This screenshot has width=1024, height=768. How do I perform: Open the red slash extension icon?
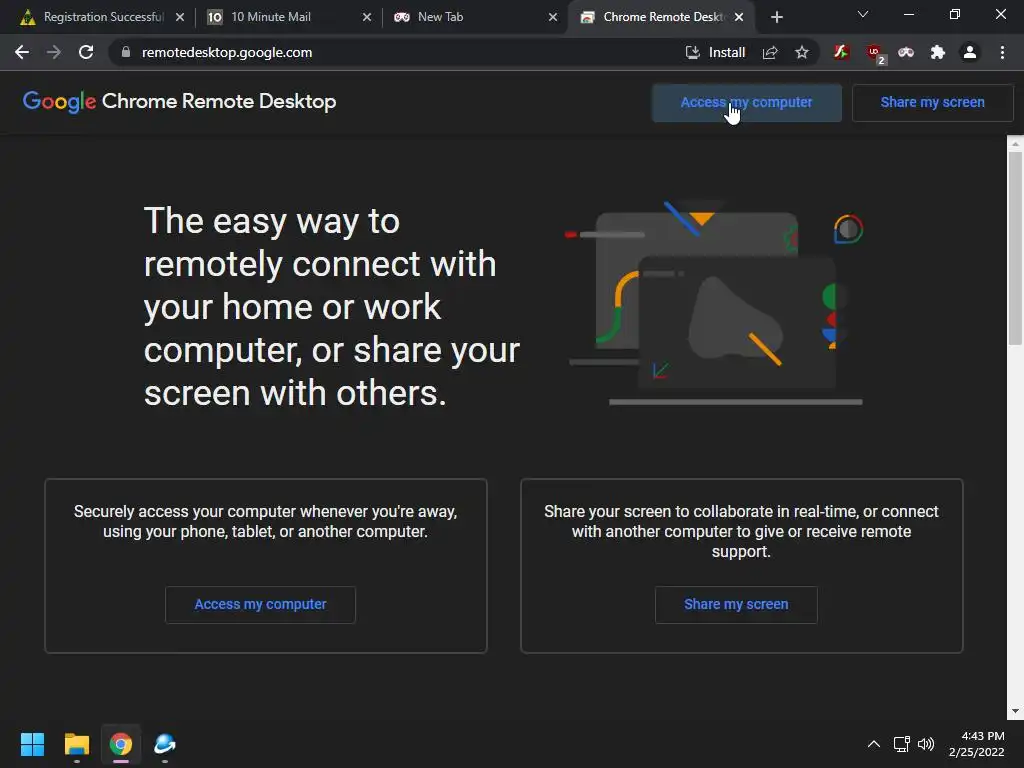(x=841, y=52)
